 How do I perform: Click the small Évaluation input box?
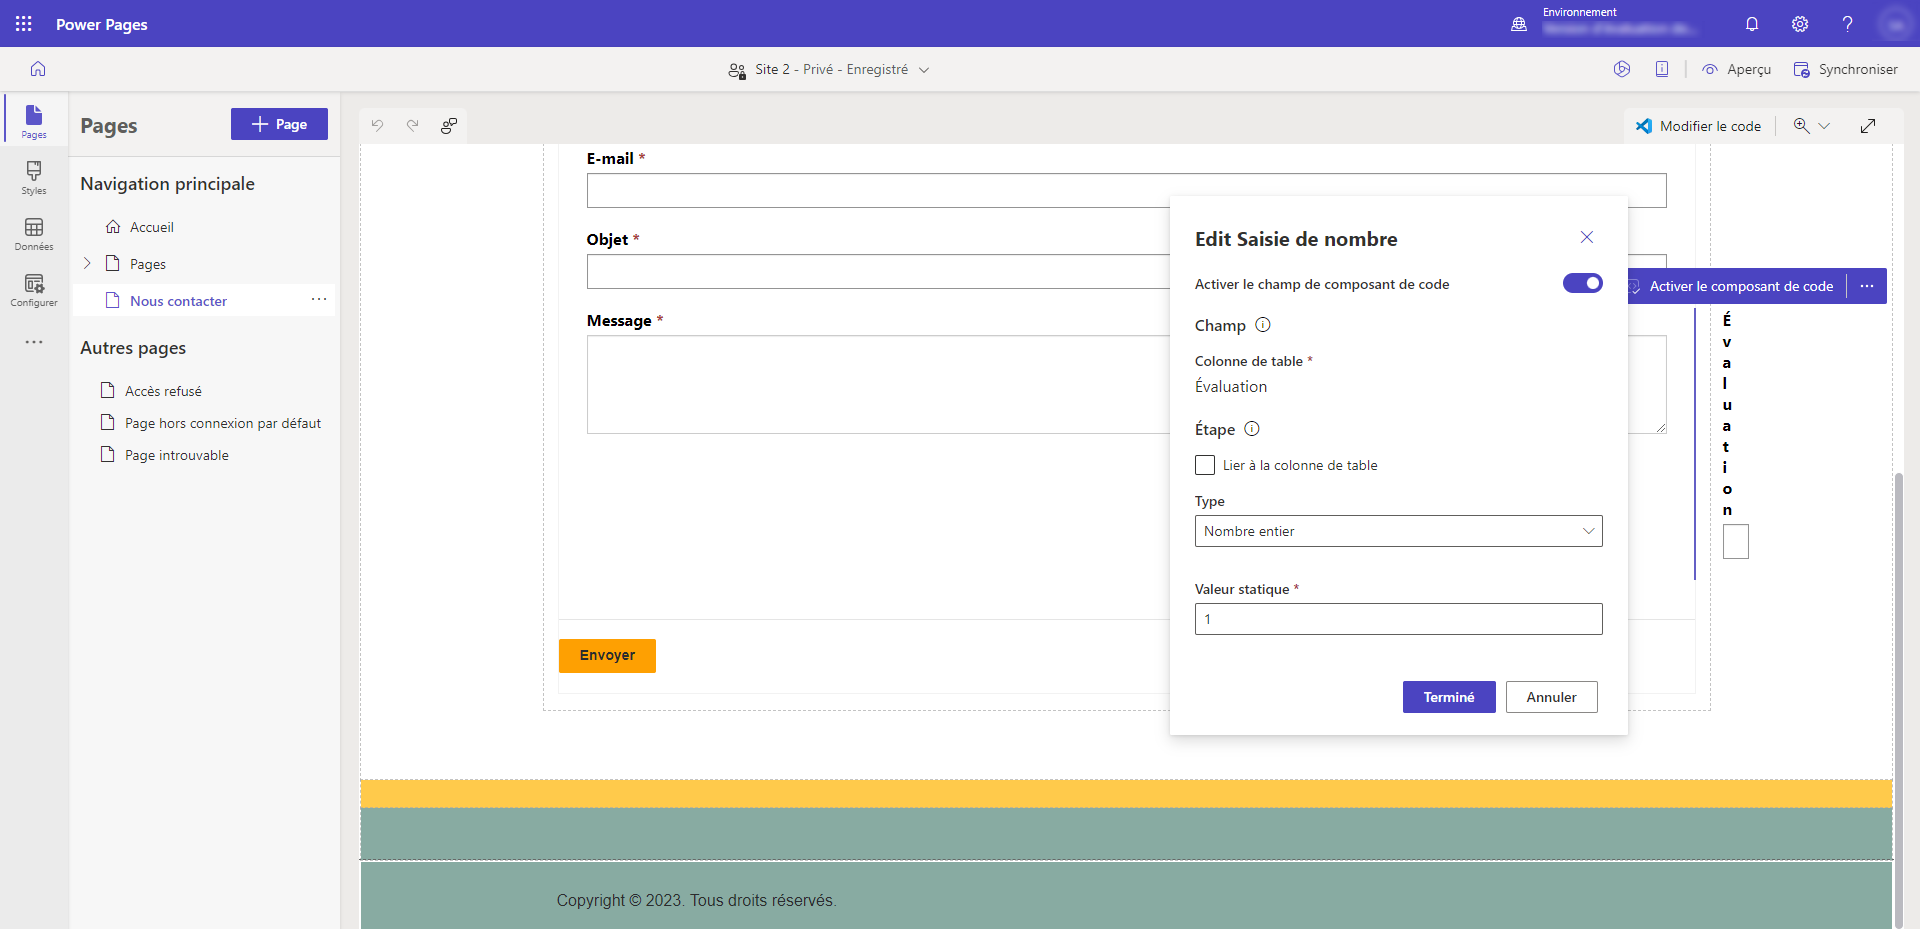pos(1736,541)
